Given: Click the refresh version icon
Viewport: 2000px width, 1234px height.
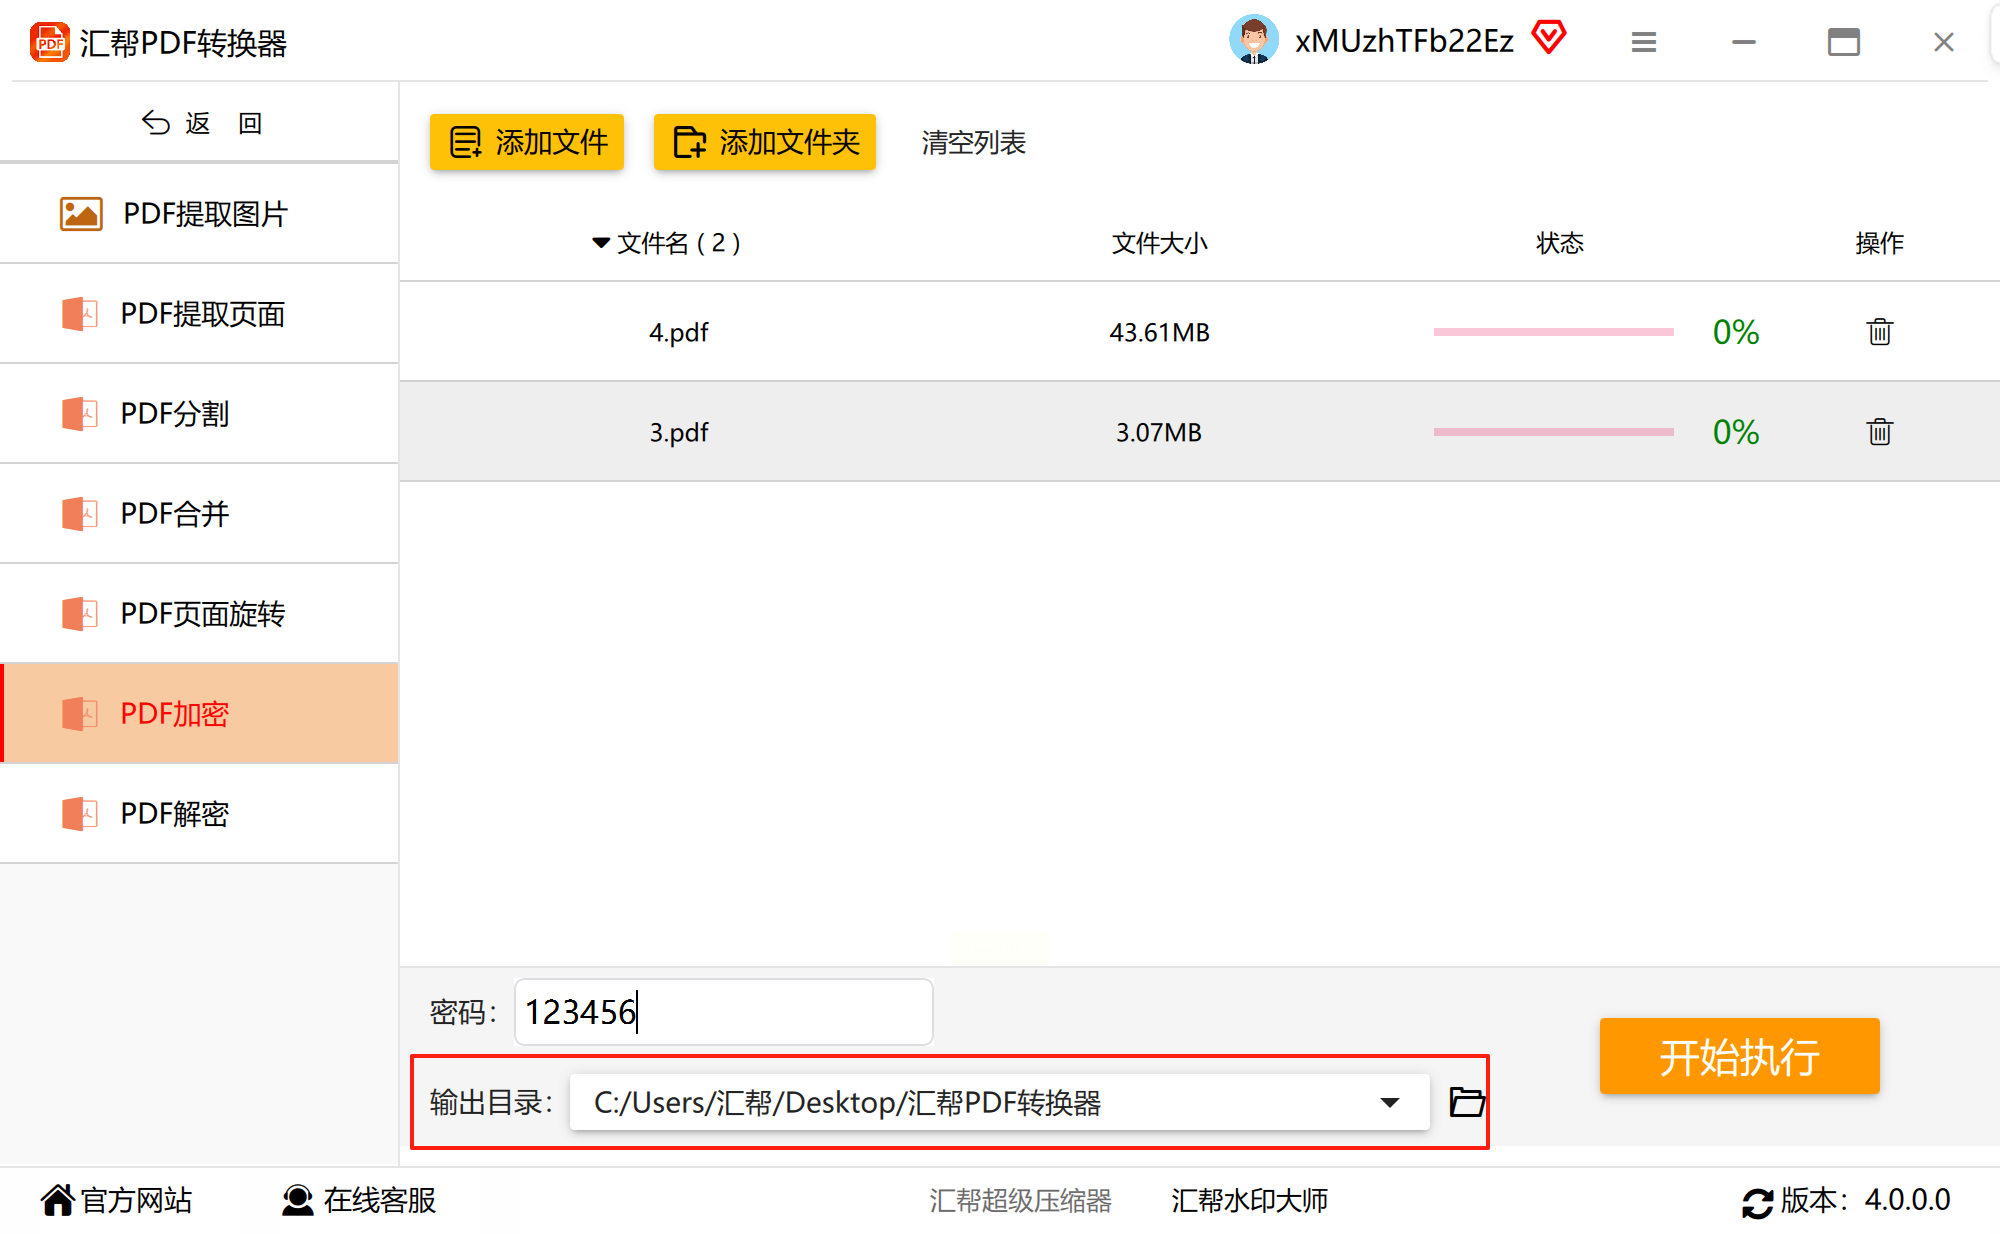Looking at the screenshot, I should tap(1757, 1202).
